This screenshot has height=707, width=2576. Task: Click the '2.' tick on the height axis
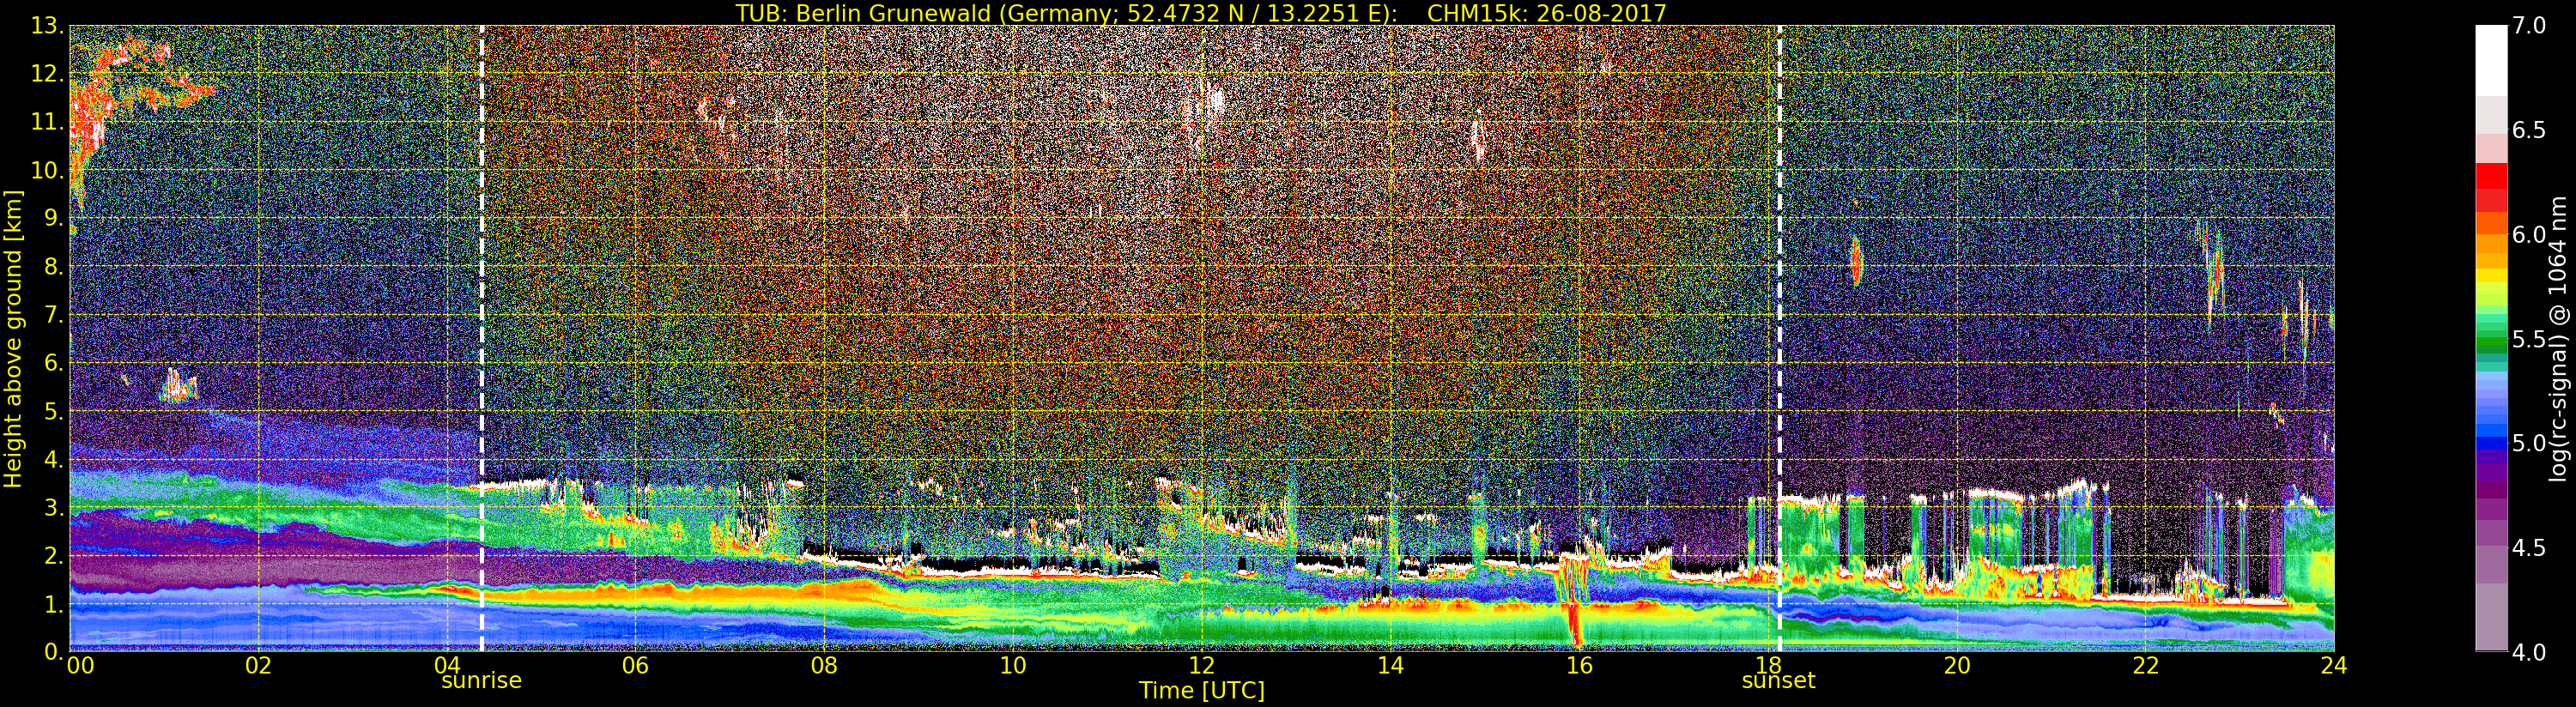(x=53, y=556)
